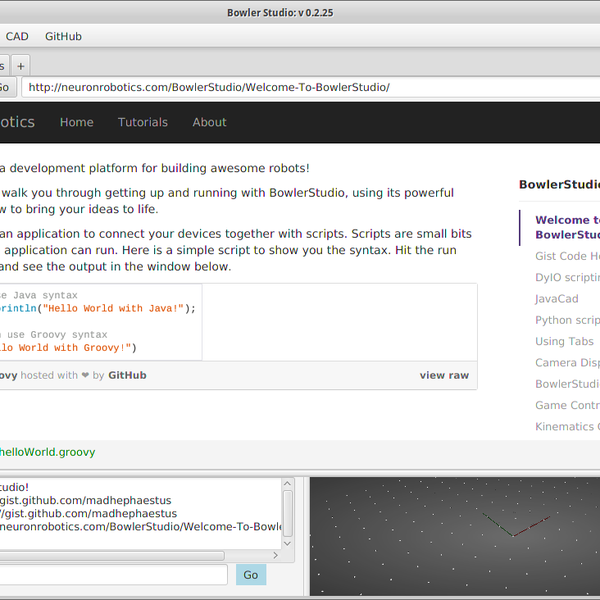
Task: Click the horizontal scrollbar thumb in the output
Action: (x=110, y=556)
